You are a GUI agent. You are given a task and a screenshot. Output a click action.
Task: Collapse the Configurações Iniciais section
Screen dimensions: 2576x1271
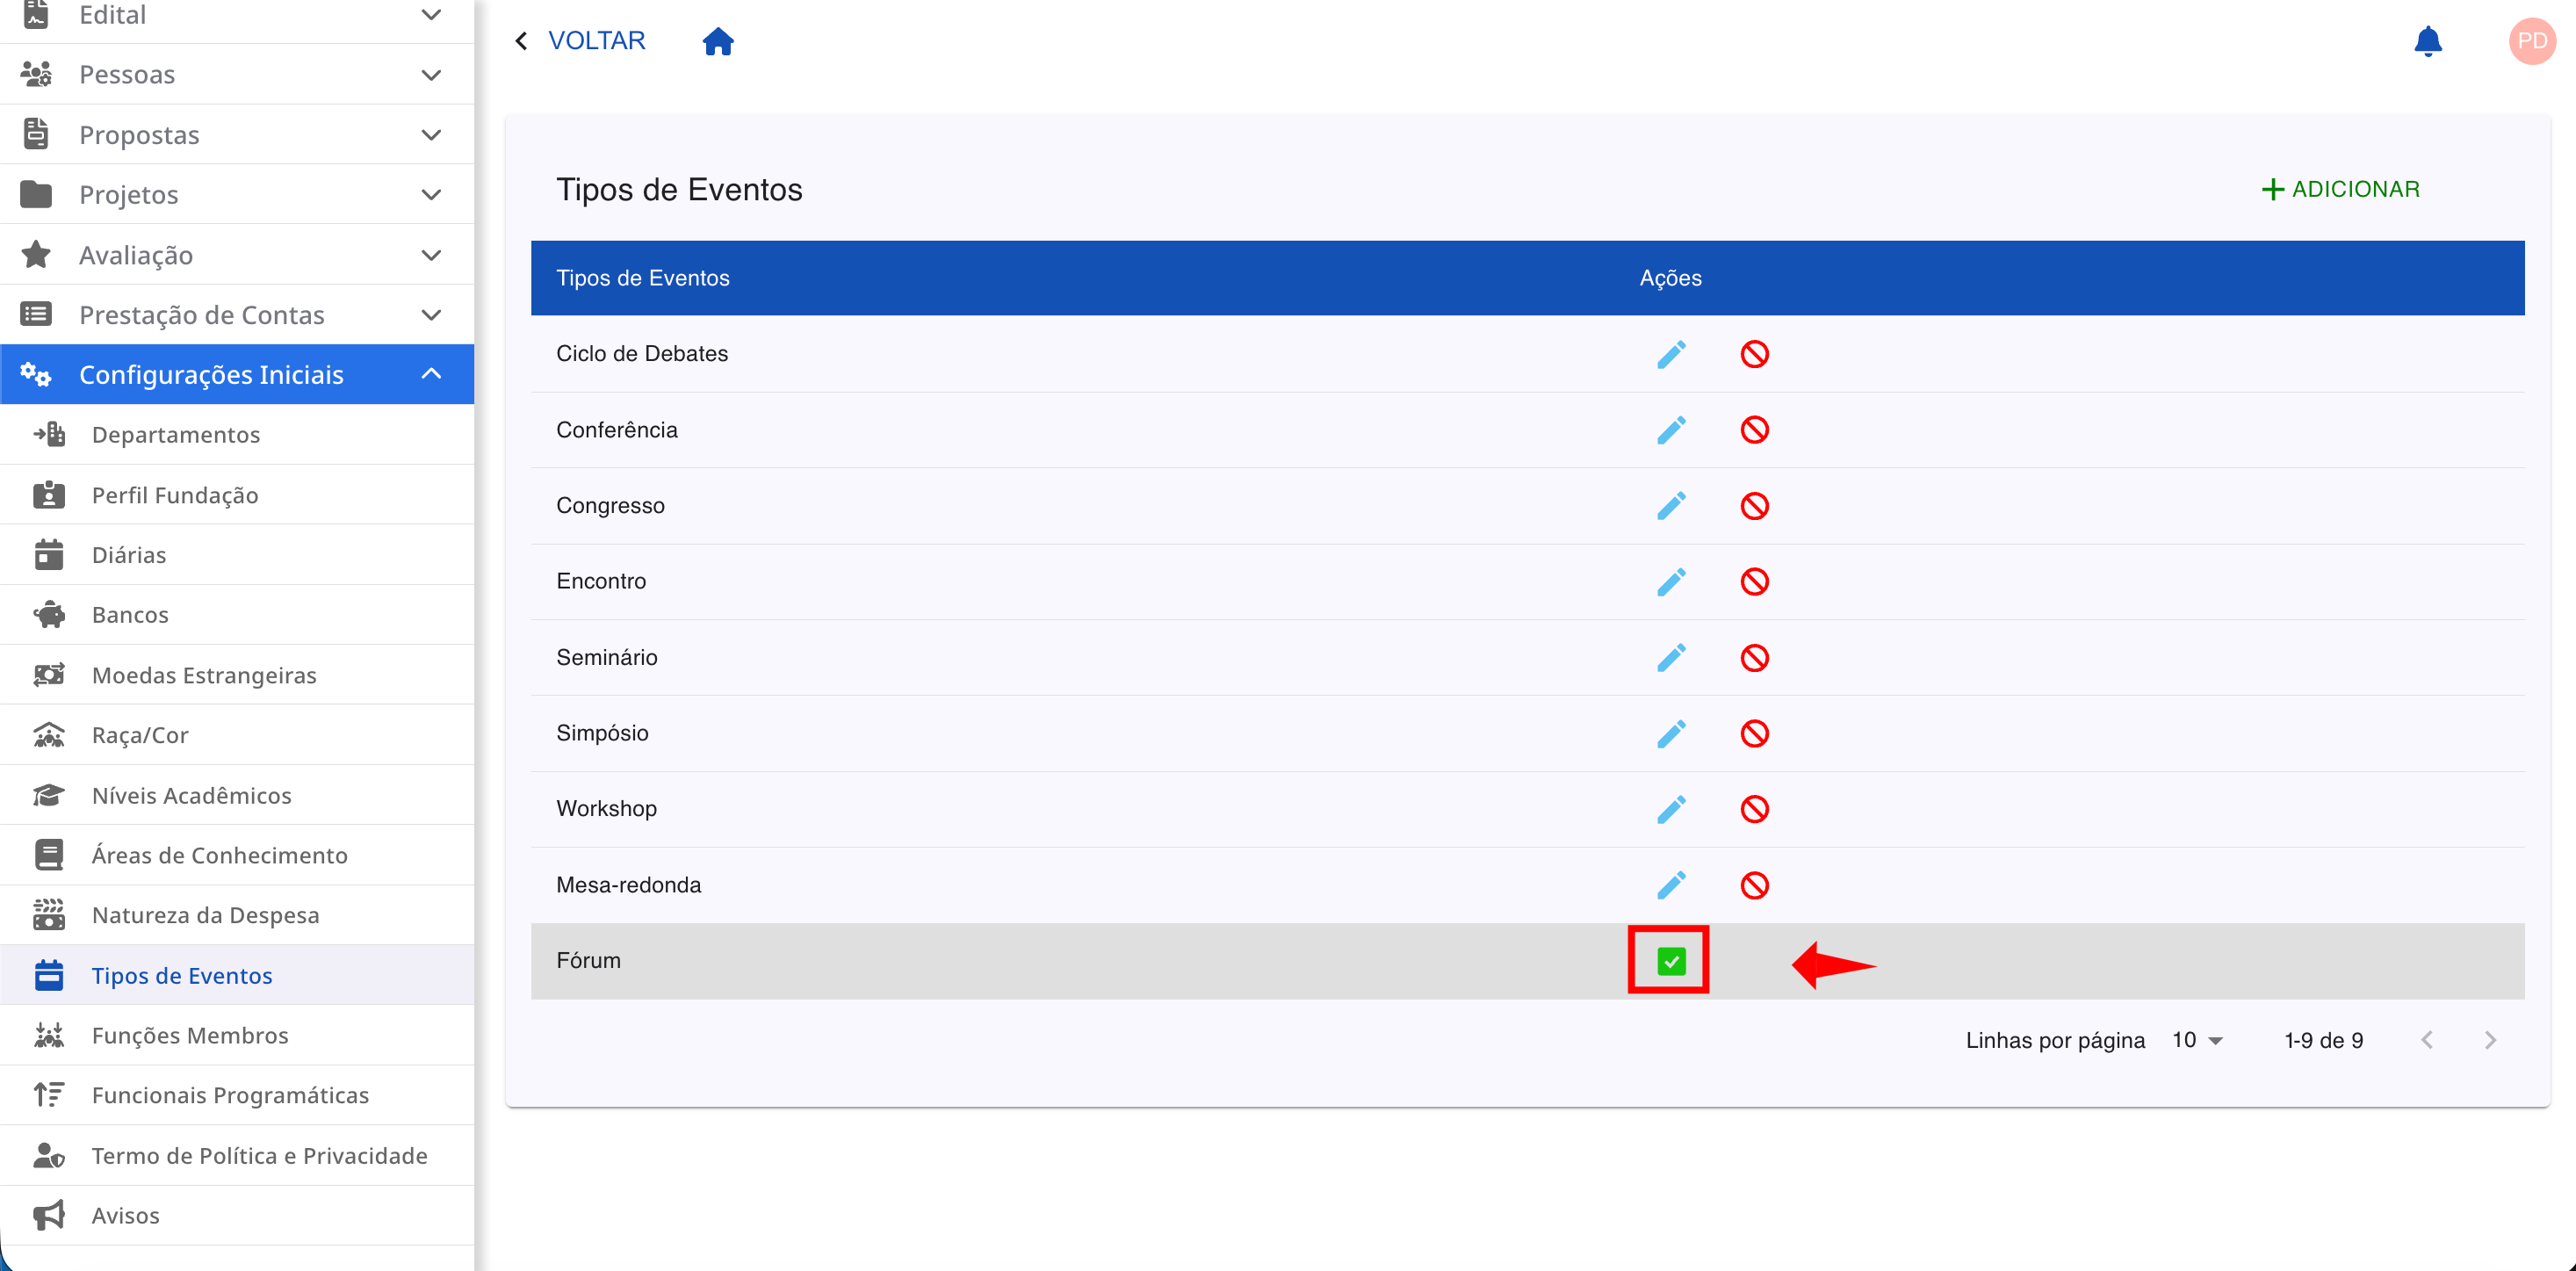(237, 374)
